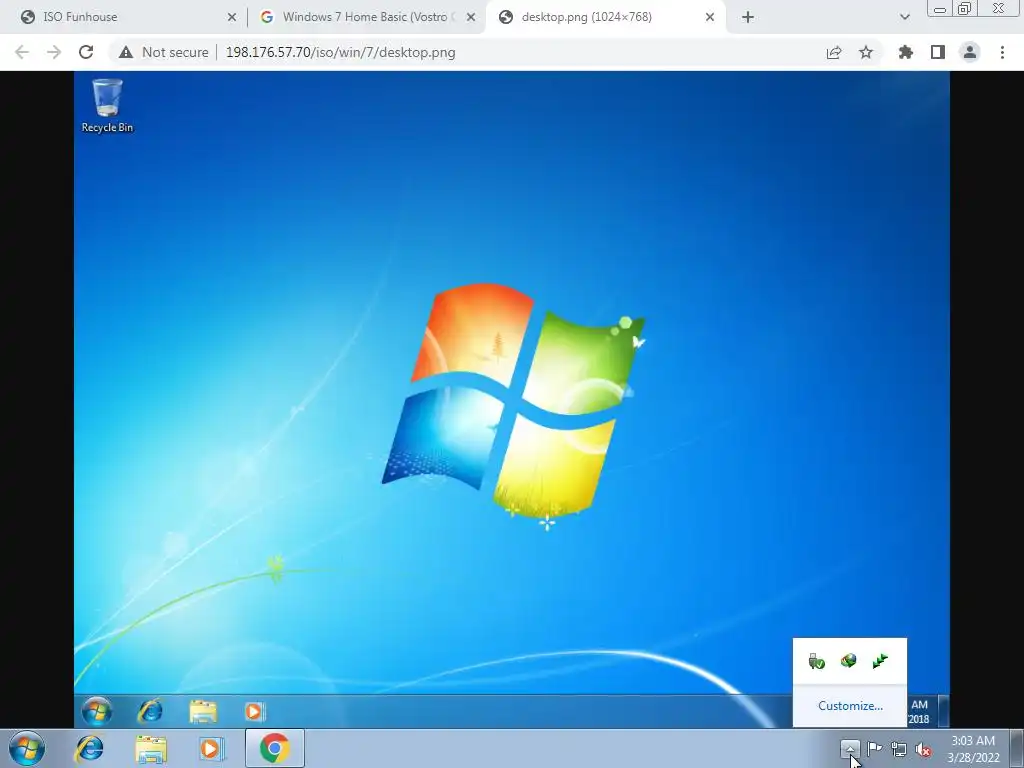The width and height of the screenshot is (1024, 768).
Task: Launch Windows Media Player from taskbar
Action: pos(212,748)
